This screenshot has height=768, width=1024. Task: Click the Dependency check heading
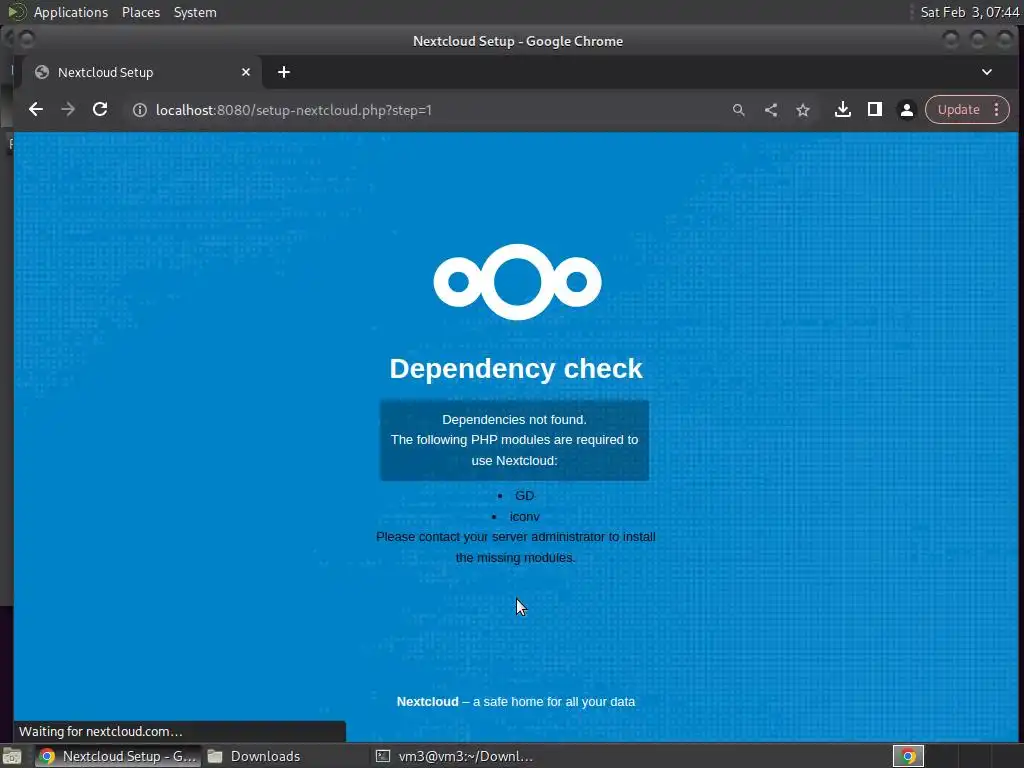516,368
